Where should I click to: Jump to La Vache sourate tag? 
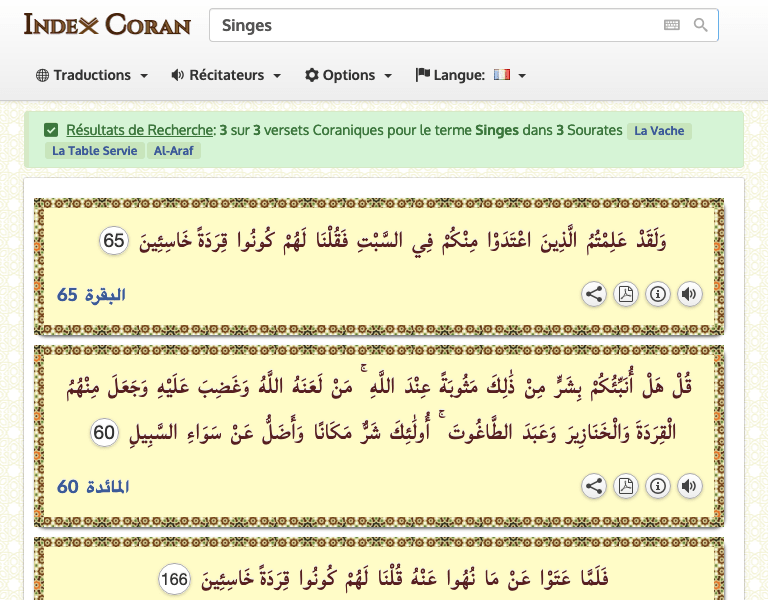(x=659, y=131)
